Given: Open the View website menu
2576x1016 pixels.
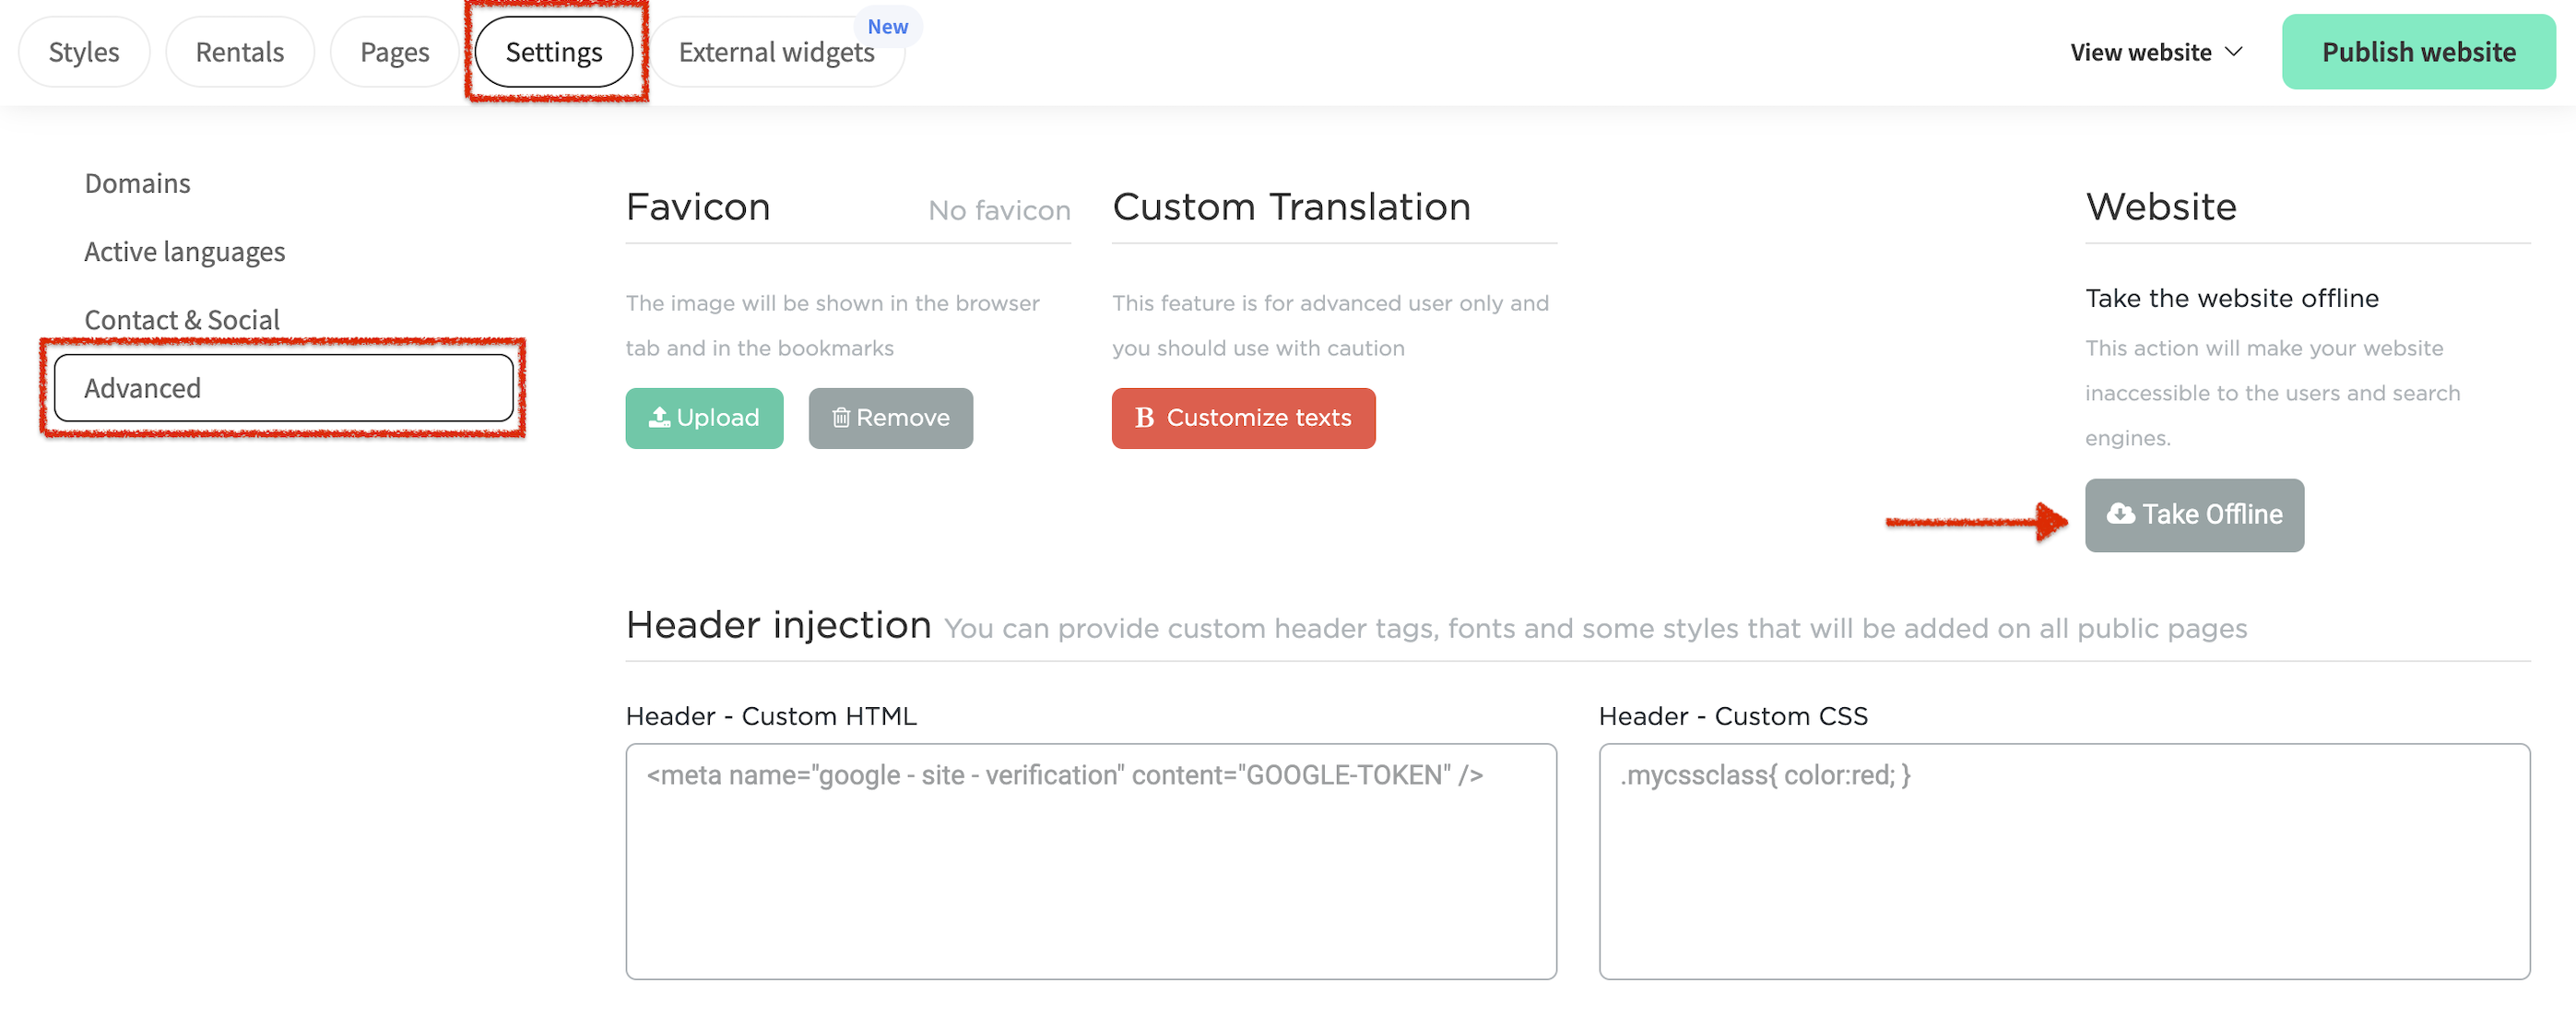Looking at the screenshot, I should point(2140,52).
